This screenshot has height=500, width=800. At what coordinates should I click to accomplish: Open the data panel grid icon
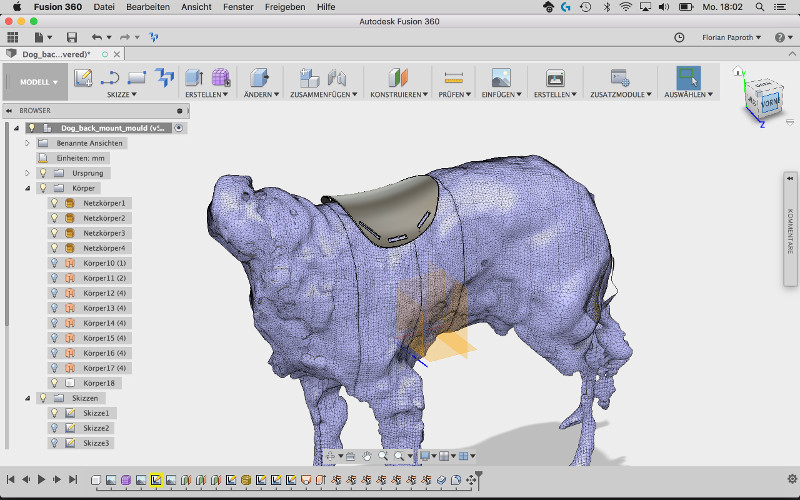[x=13, y=37]
